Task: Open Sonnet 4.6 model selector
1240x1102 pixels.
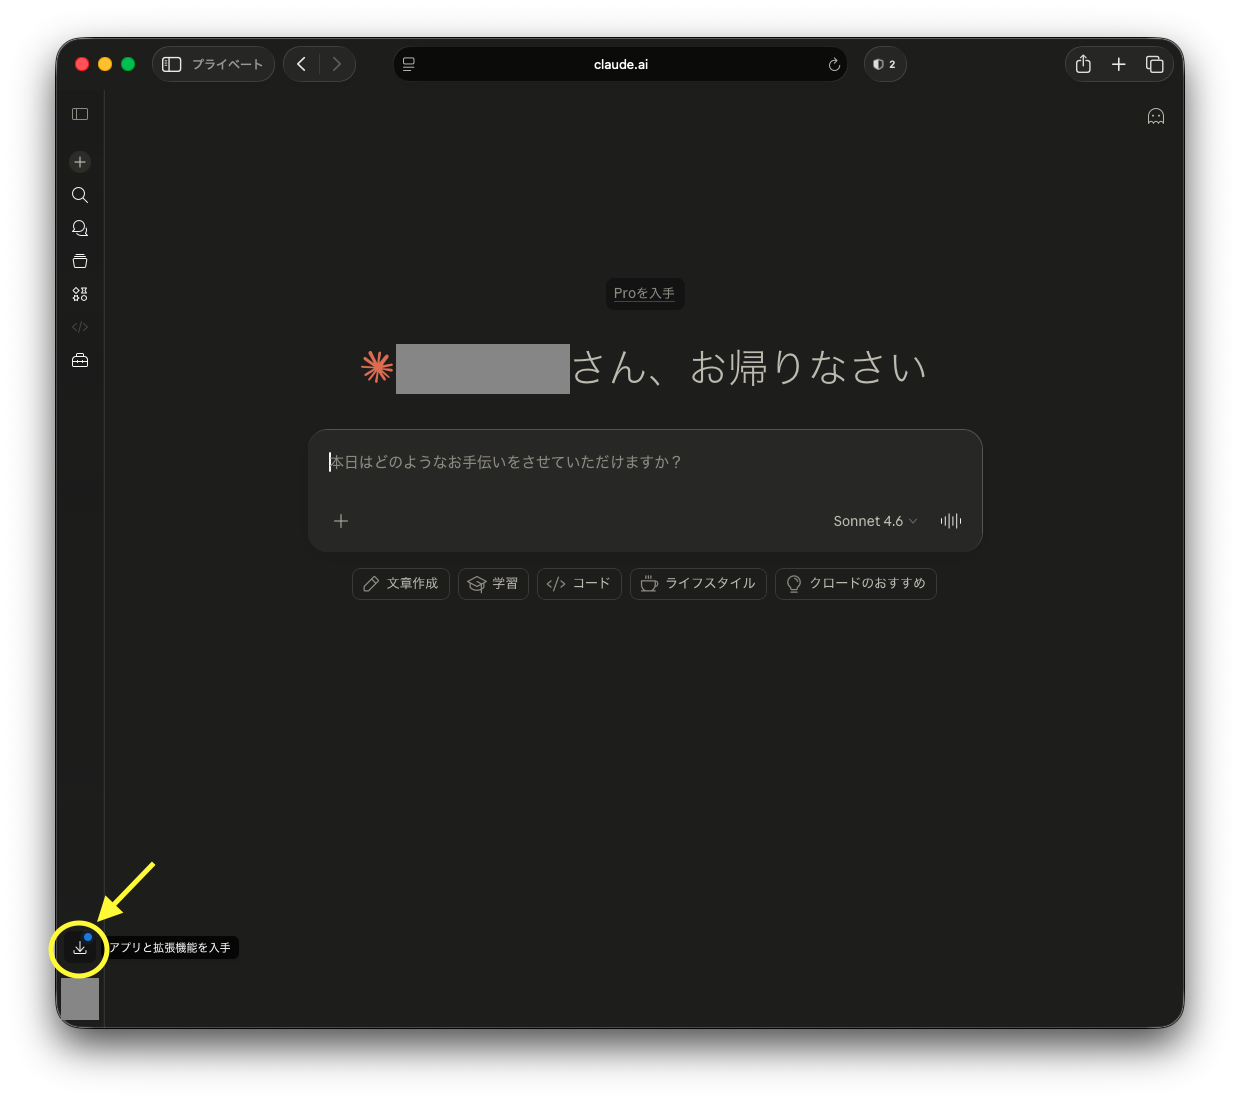Action: click(x=875, y=521)
